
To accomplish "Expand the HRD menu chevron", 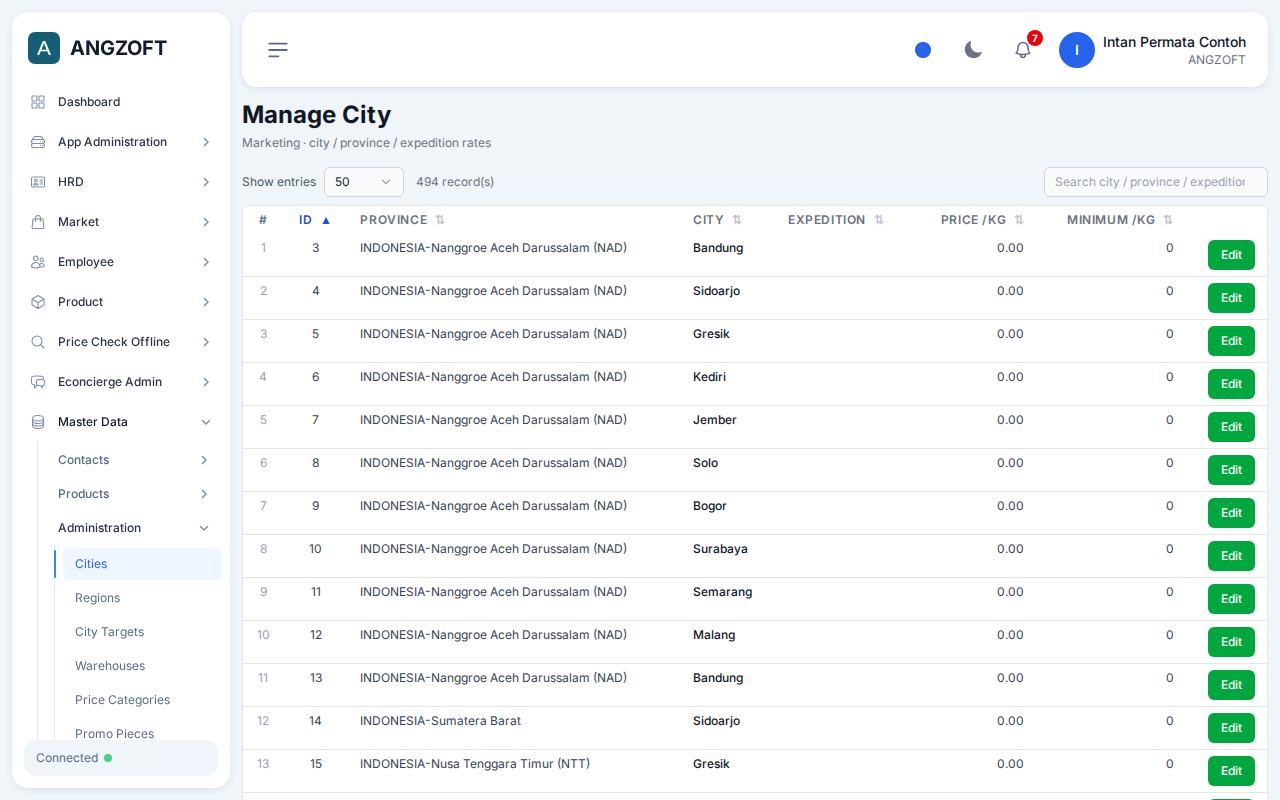I will (x=206, y=182).
